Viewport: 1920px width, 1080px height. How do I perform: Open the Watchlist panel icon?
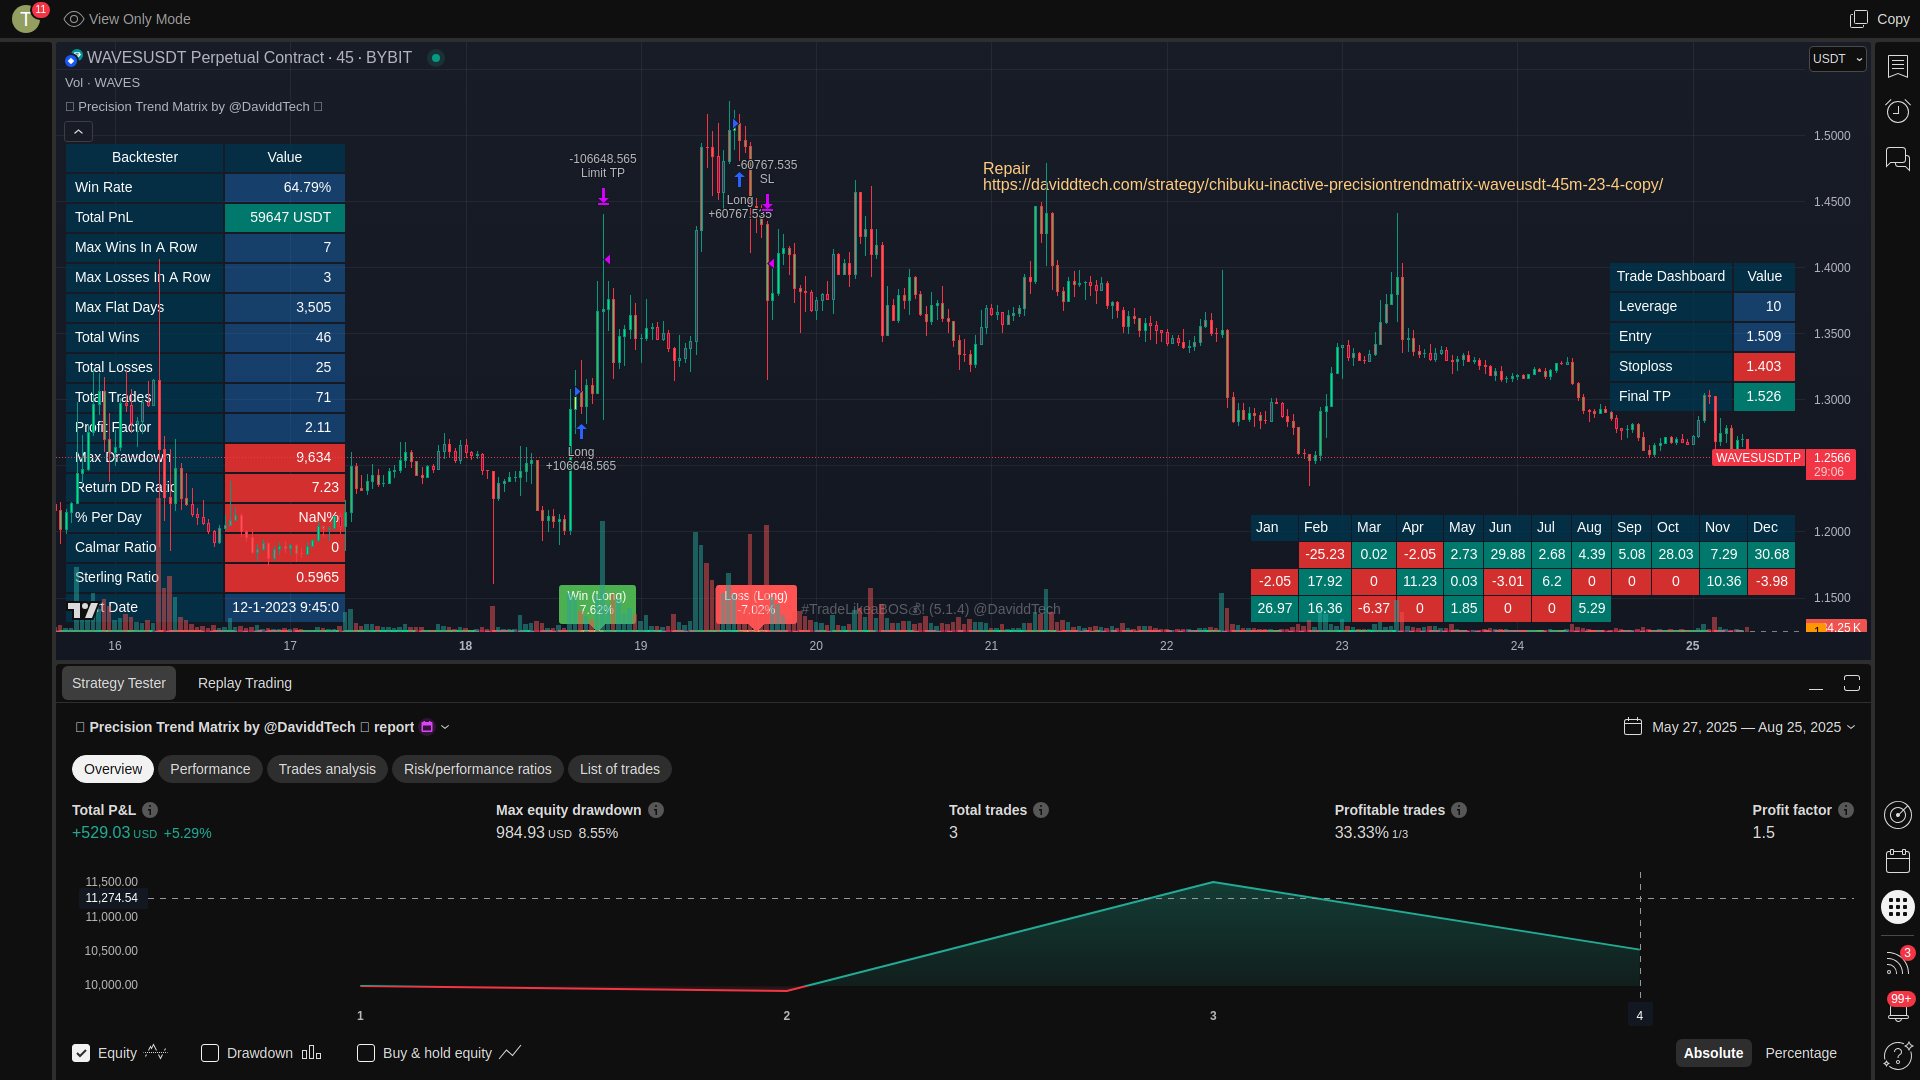pos(1898,66)
